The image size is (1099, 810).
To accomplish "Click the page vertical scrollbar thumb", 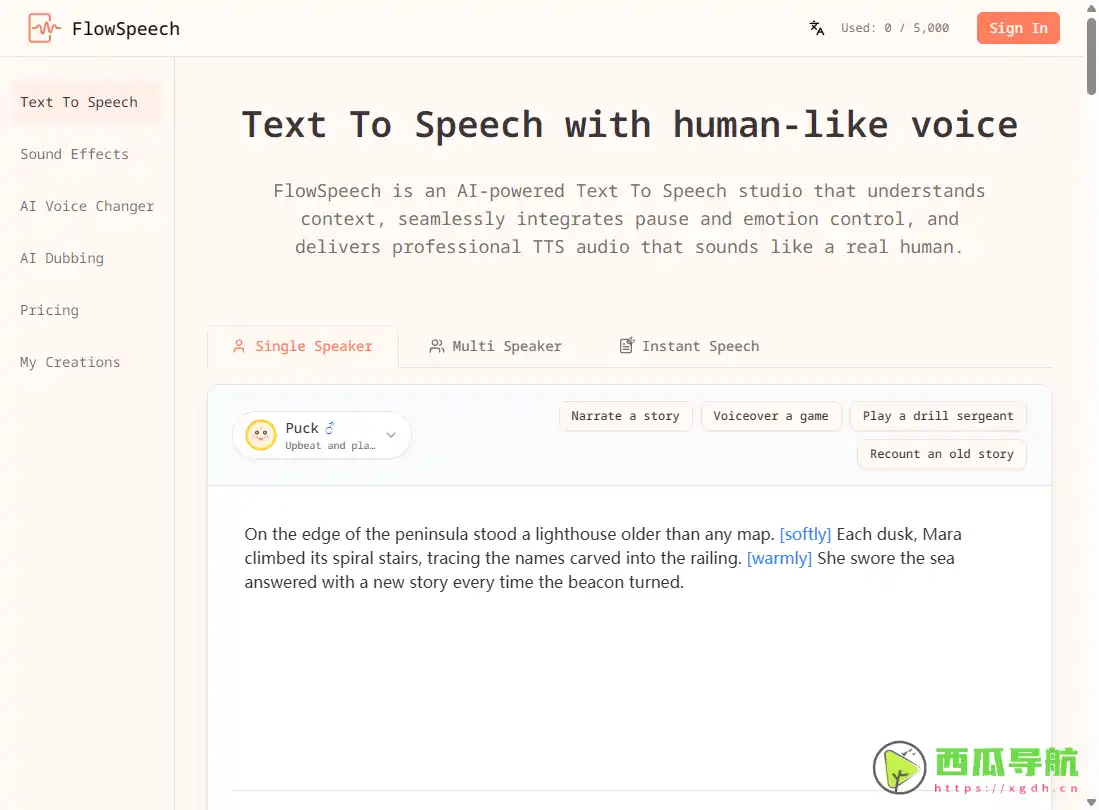I will [x=1091, y=55].
